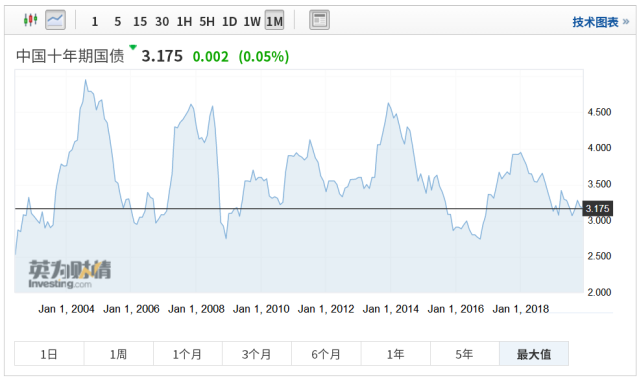
Task: Select the 3个月 range tab
Action: point(257,354)
